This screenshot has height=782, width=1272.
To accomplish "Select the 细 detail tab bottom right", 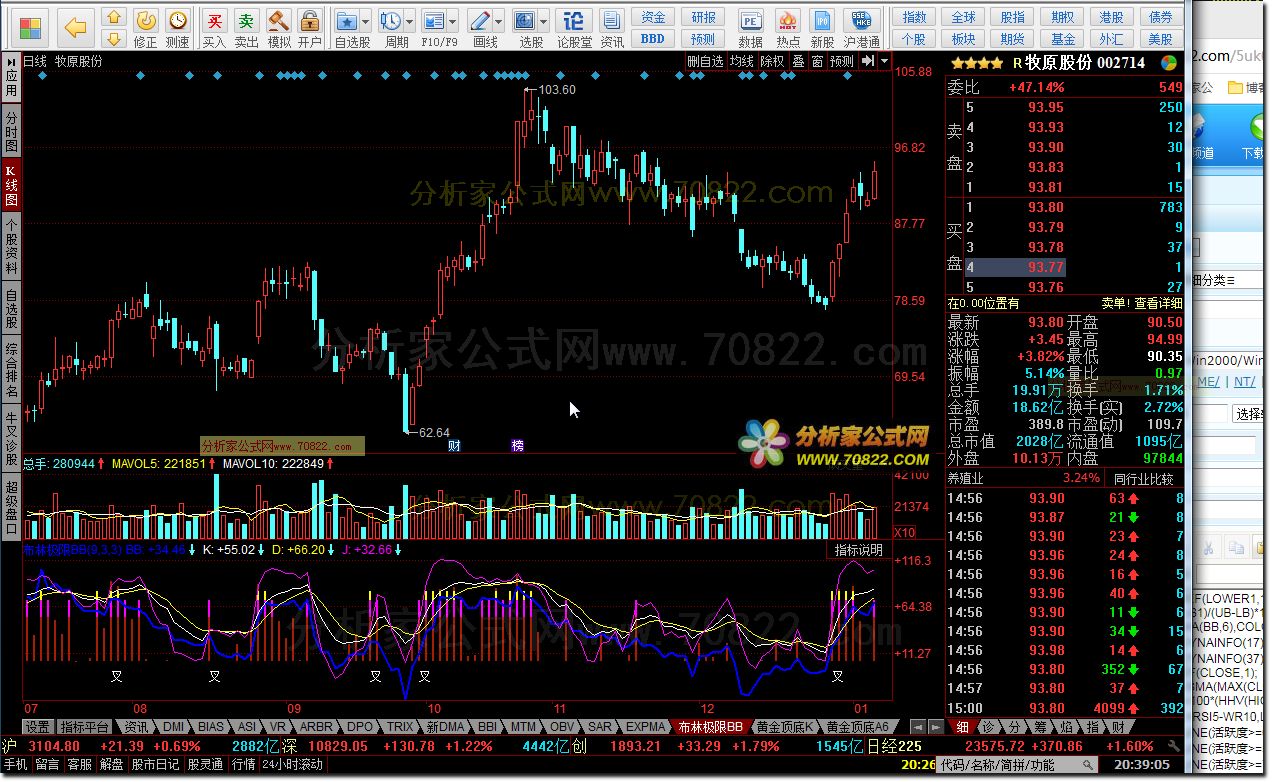I will pos(962,727).
